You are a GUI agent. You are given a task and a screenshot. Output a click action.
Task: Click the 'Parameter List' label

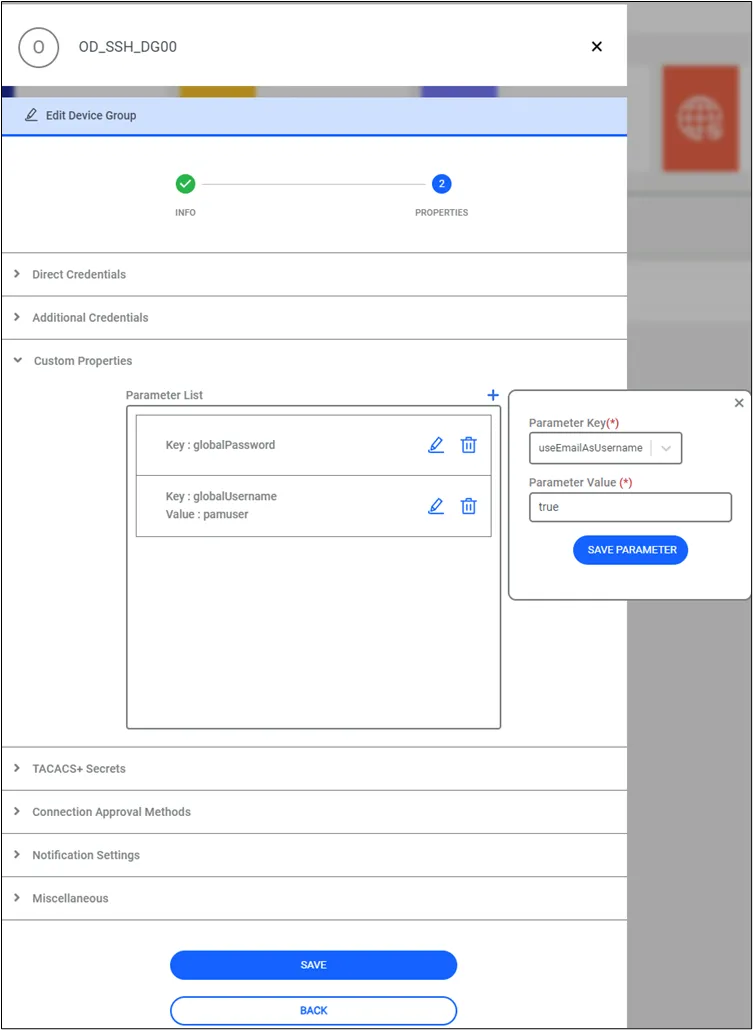coord(164,395)
